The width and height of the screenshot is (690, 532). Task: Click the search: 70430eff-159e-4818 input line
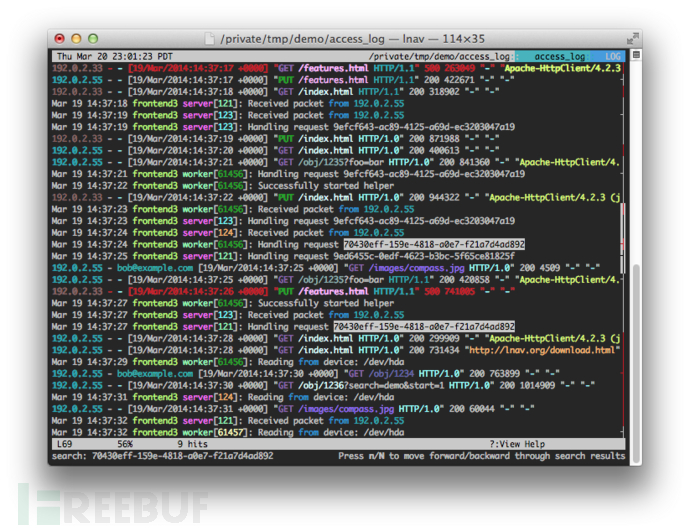point(162,456)
